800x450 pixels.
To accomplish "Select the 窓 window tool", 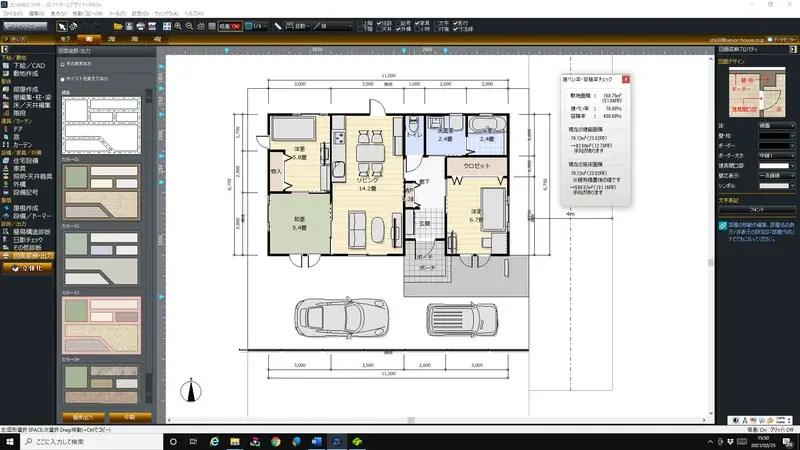I will (16, 137).
